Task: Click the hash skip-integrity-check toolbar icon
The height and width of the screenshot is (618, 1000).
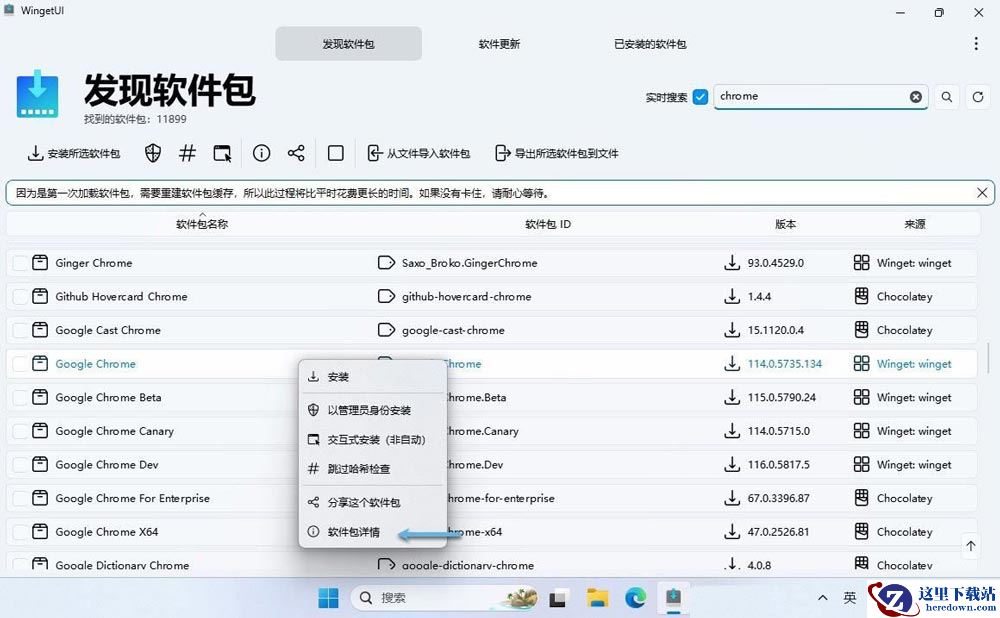Action: click(x=187, y=153)
